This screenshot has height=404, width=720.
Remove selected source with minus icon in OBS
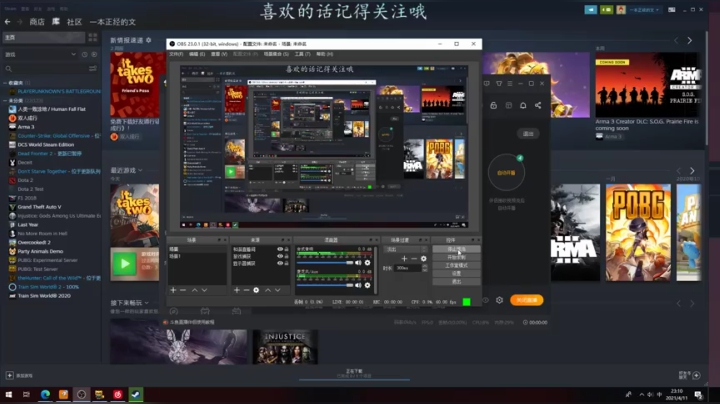pos(246,290)
